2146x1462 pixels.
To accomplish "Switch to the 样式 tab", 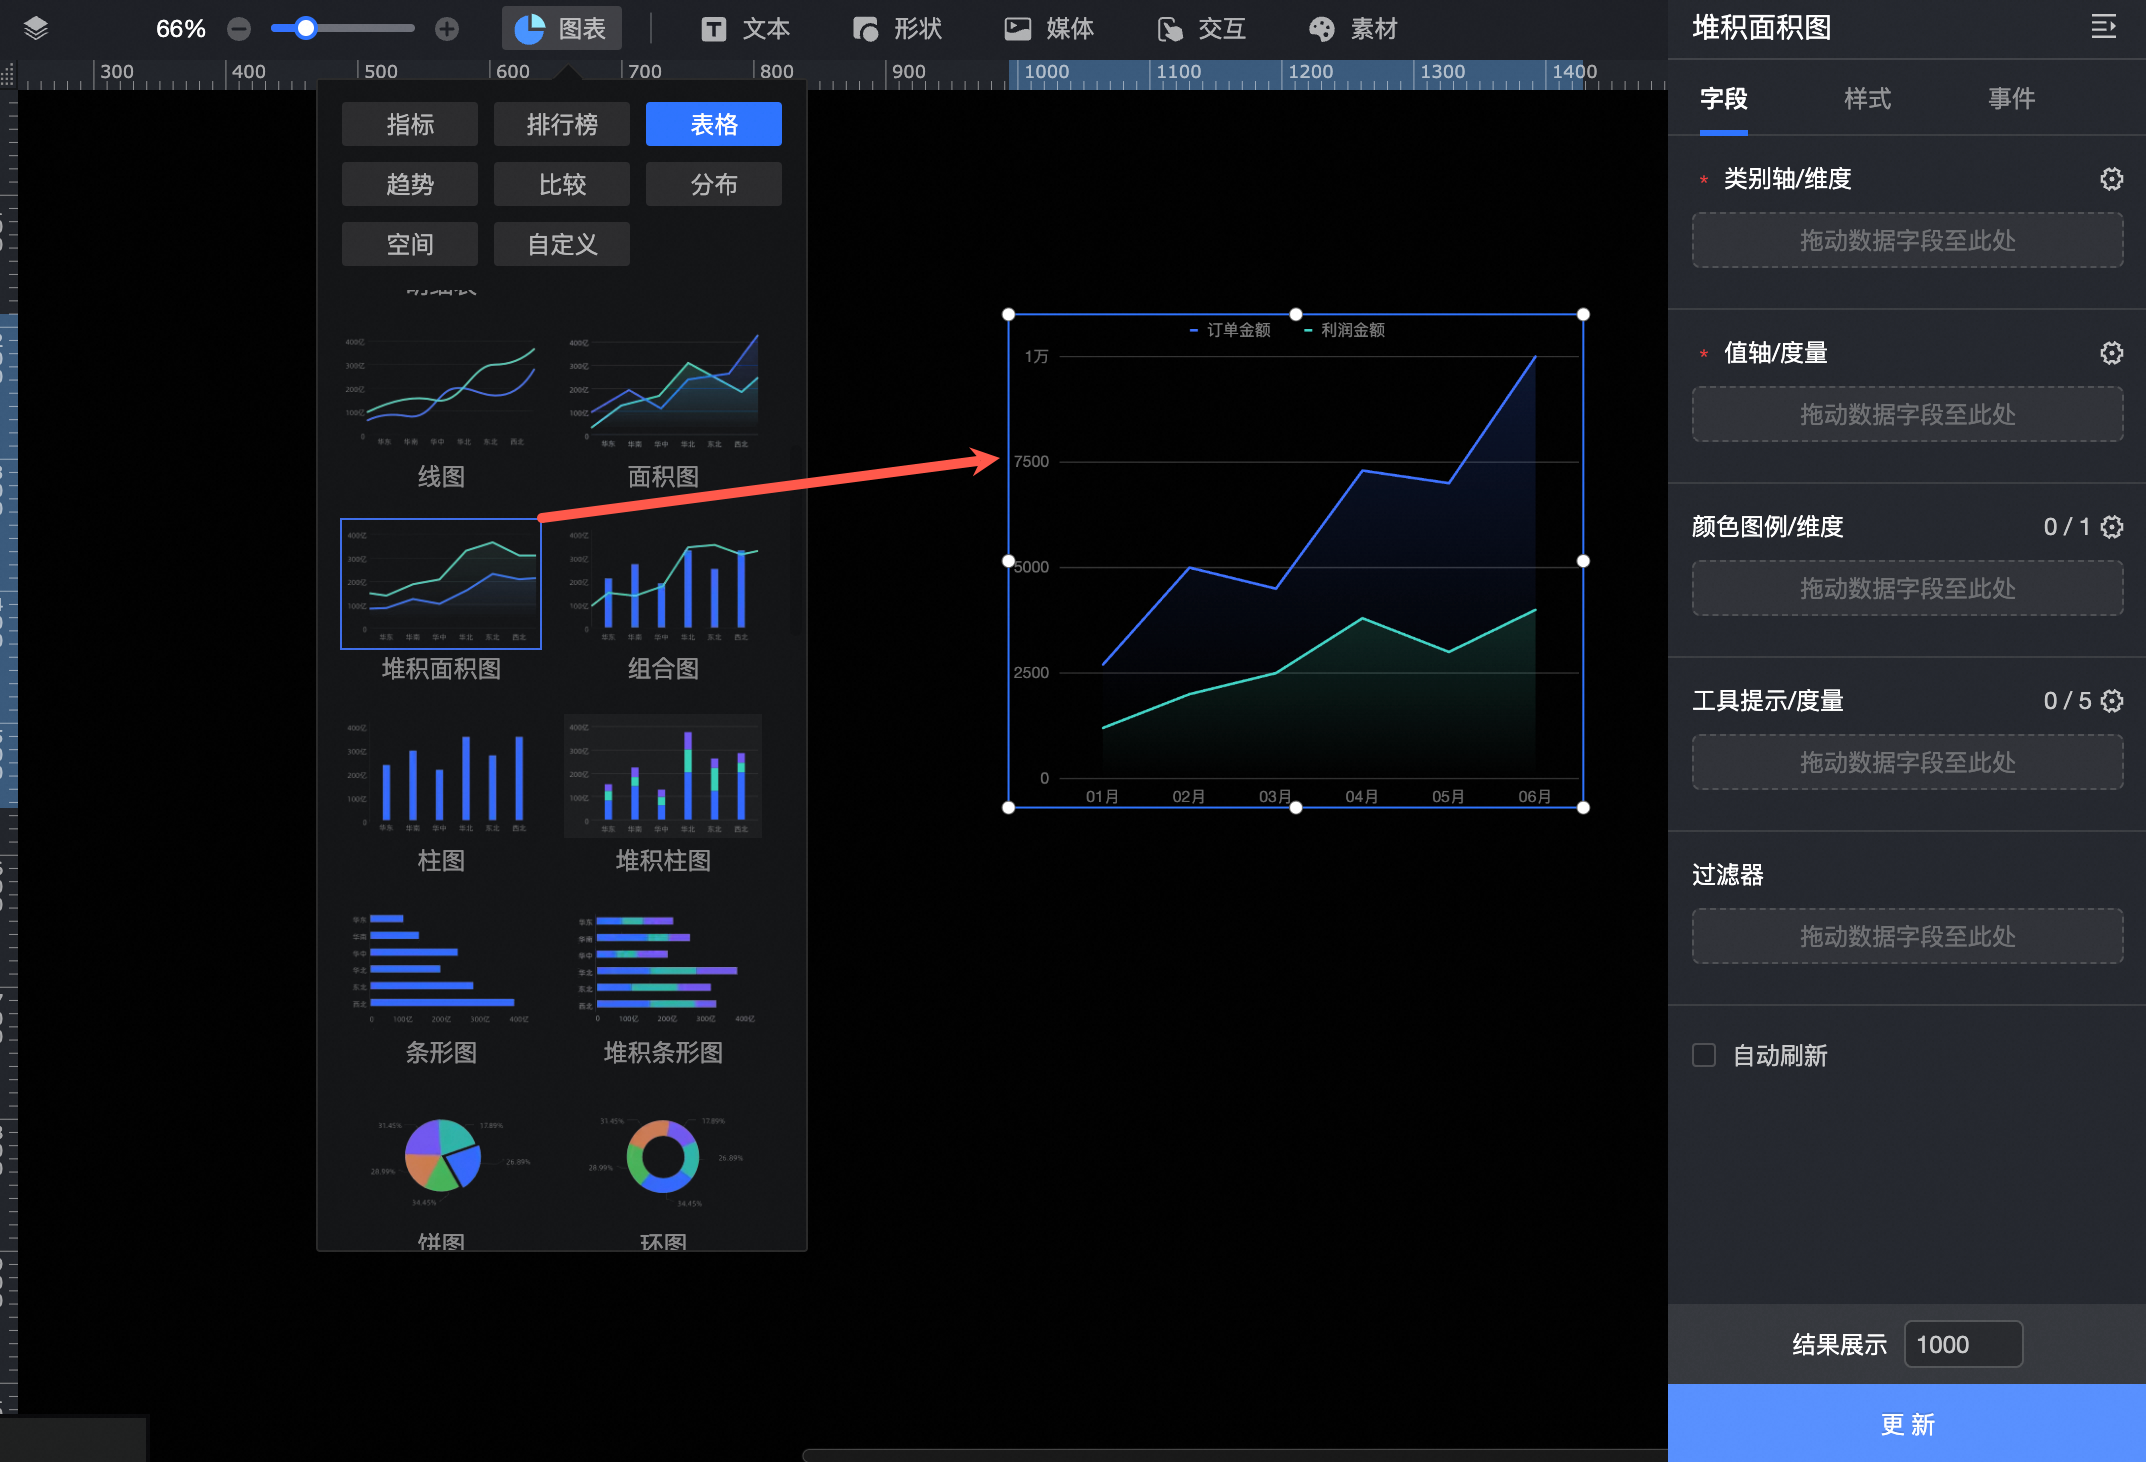I will 1867,98.
